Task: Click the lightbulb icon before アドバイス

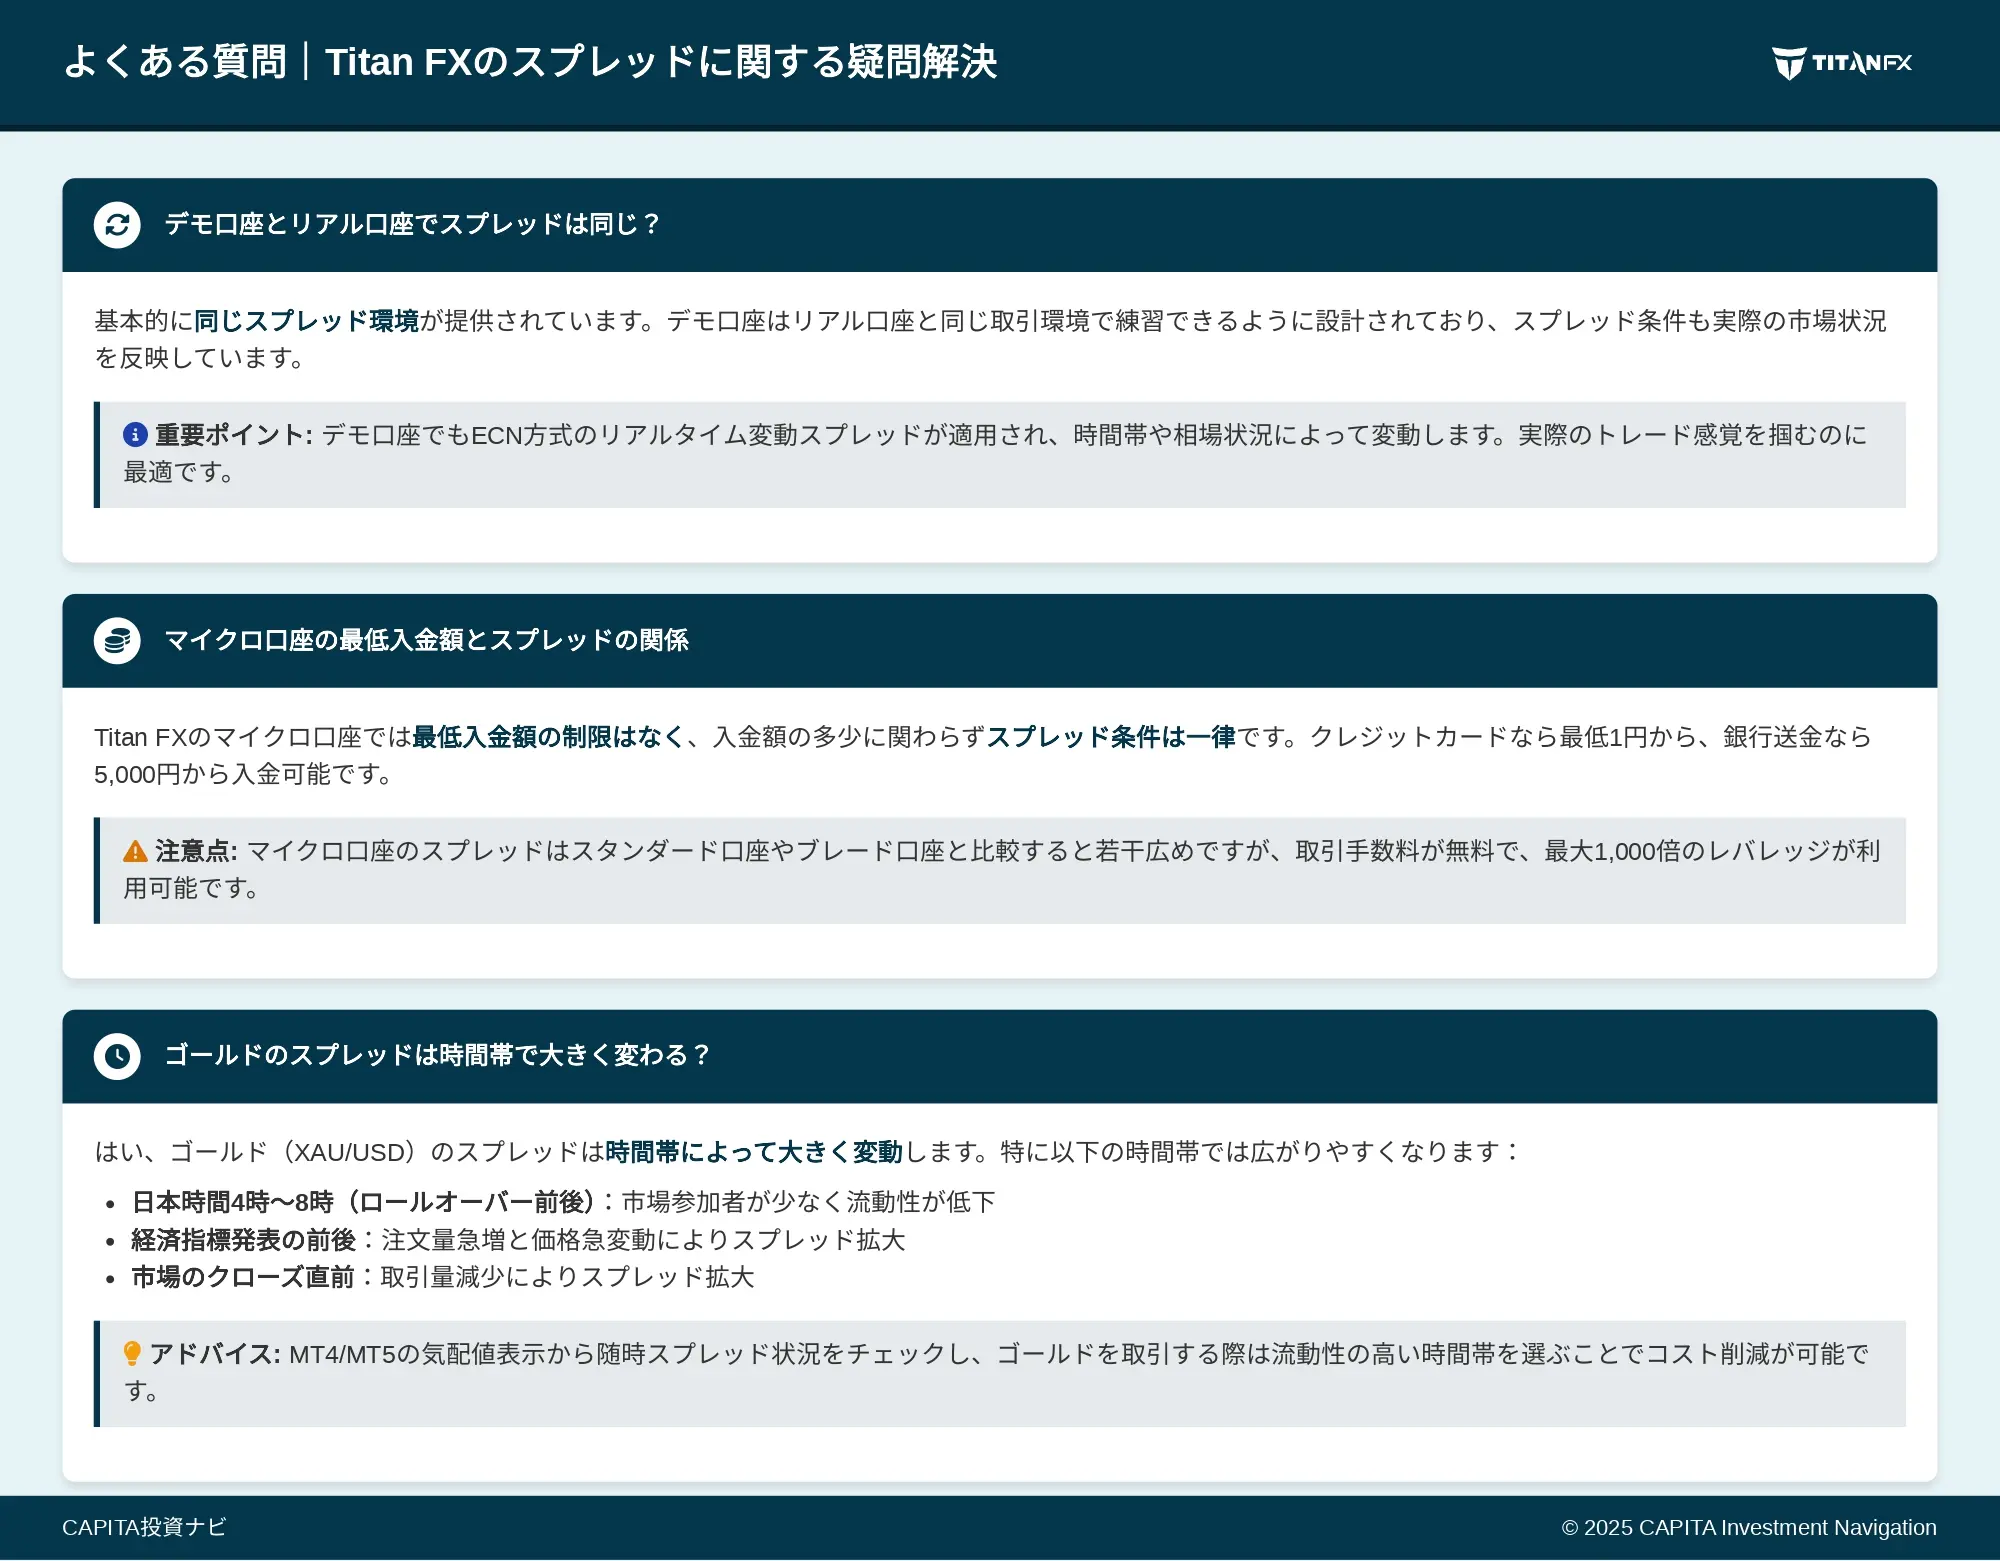Action: [132, 1354]
